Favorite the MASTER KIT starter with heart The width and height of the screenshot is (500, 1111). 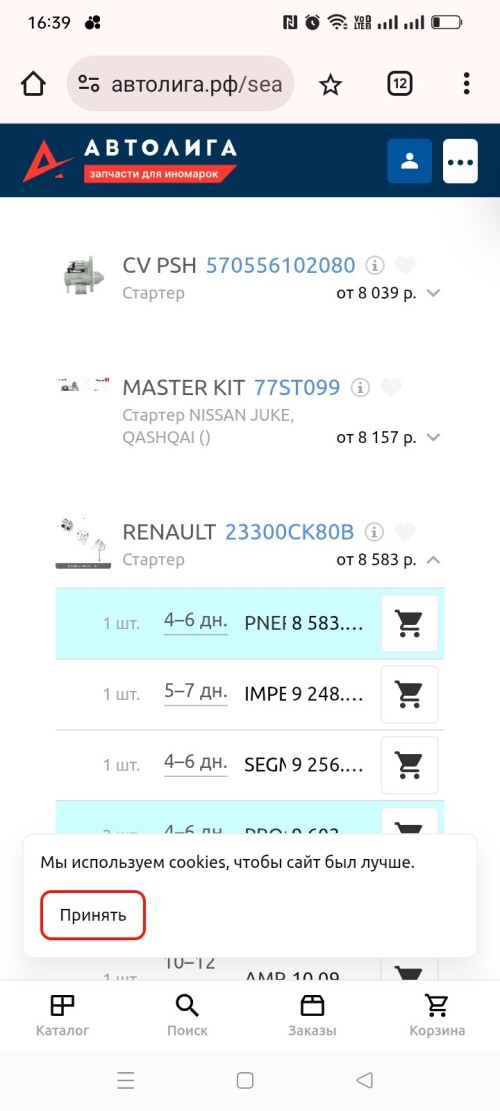(x=391, y=388)
